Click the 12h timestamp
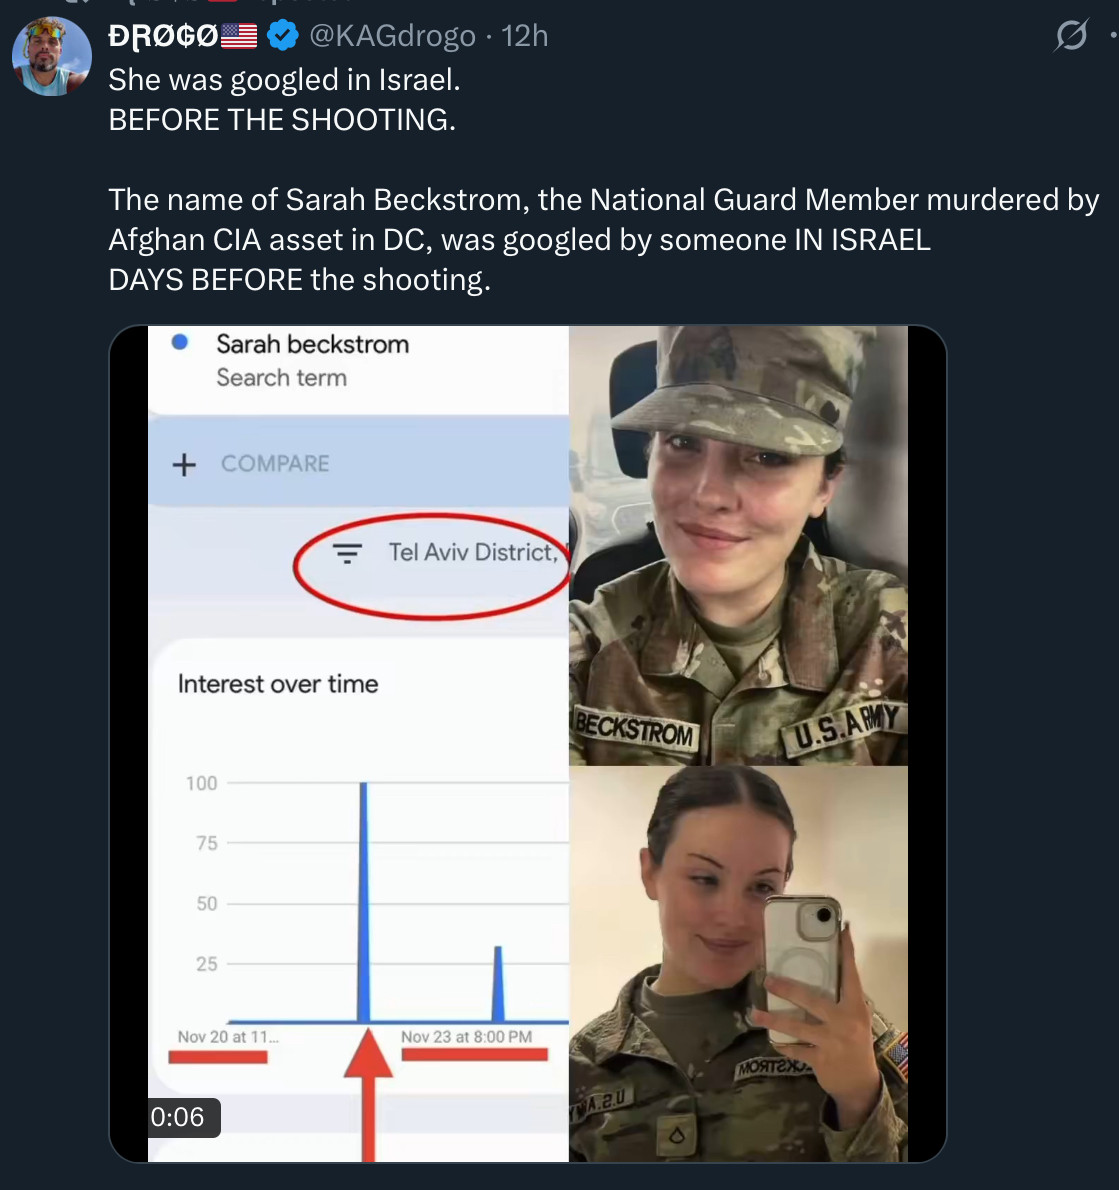Screen dimensions: 1119x1190 [525, 36]
